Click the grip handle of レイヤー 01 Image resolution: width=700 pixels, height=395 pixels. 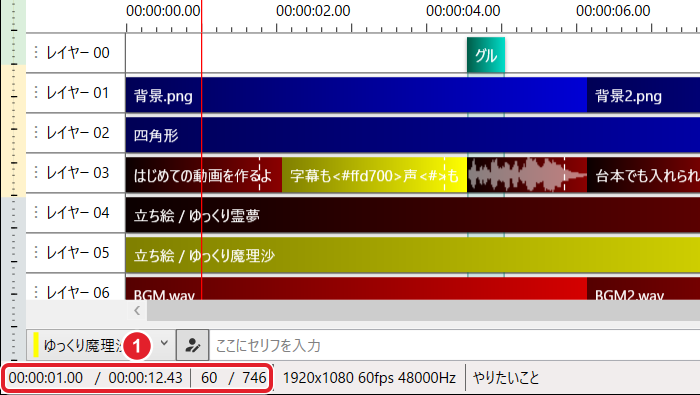coord(36,92)
